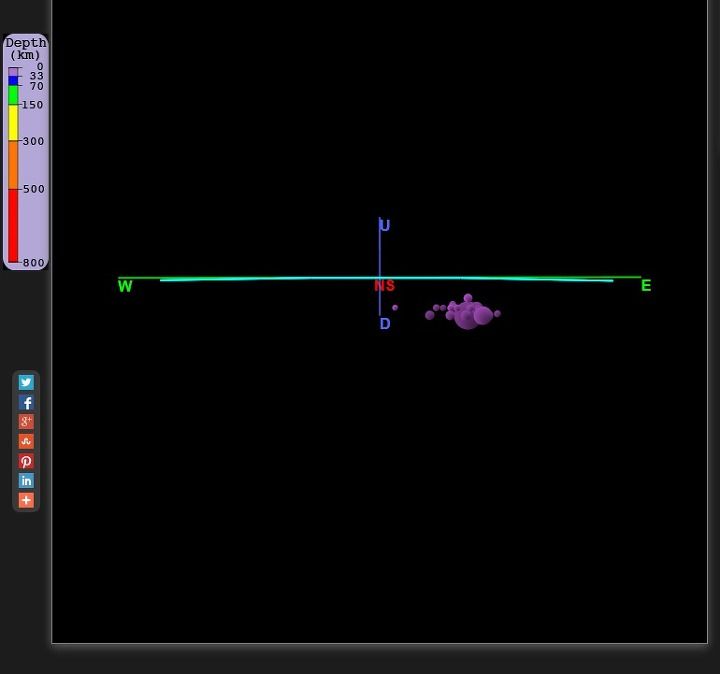Click the Depth (km) legend title
The image size is (720, 674).
tap(26, 49)
